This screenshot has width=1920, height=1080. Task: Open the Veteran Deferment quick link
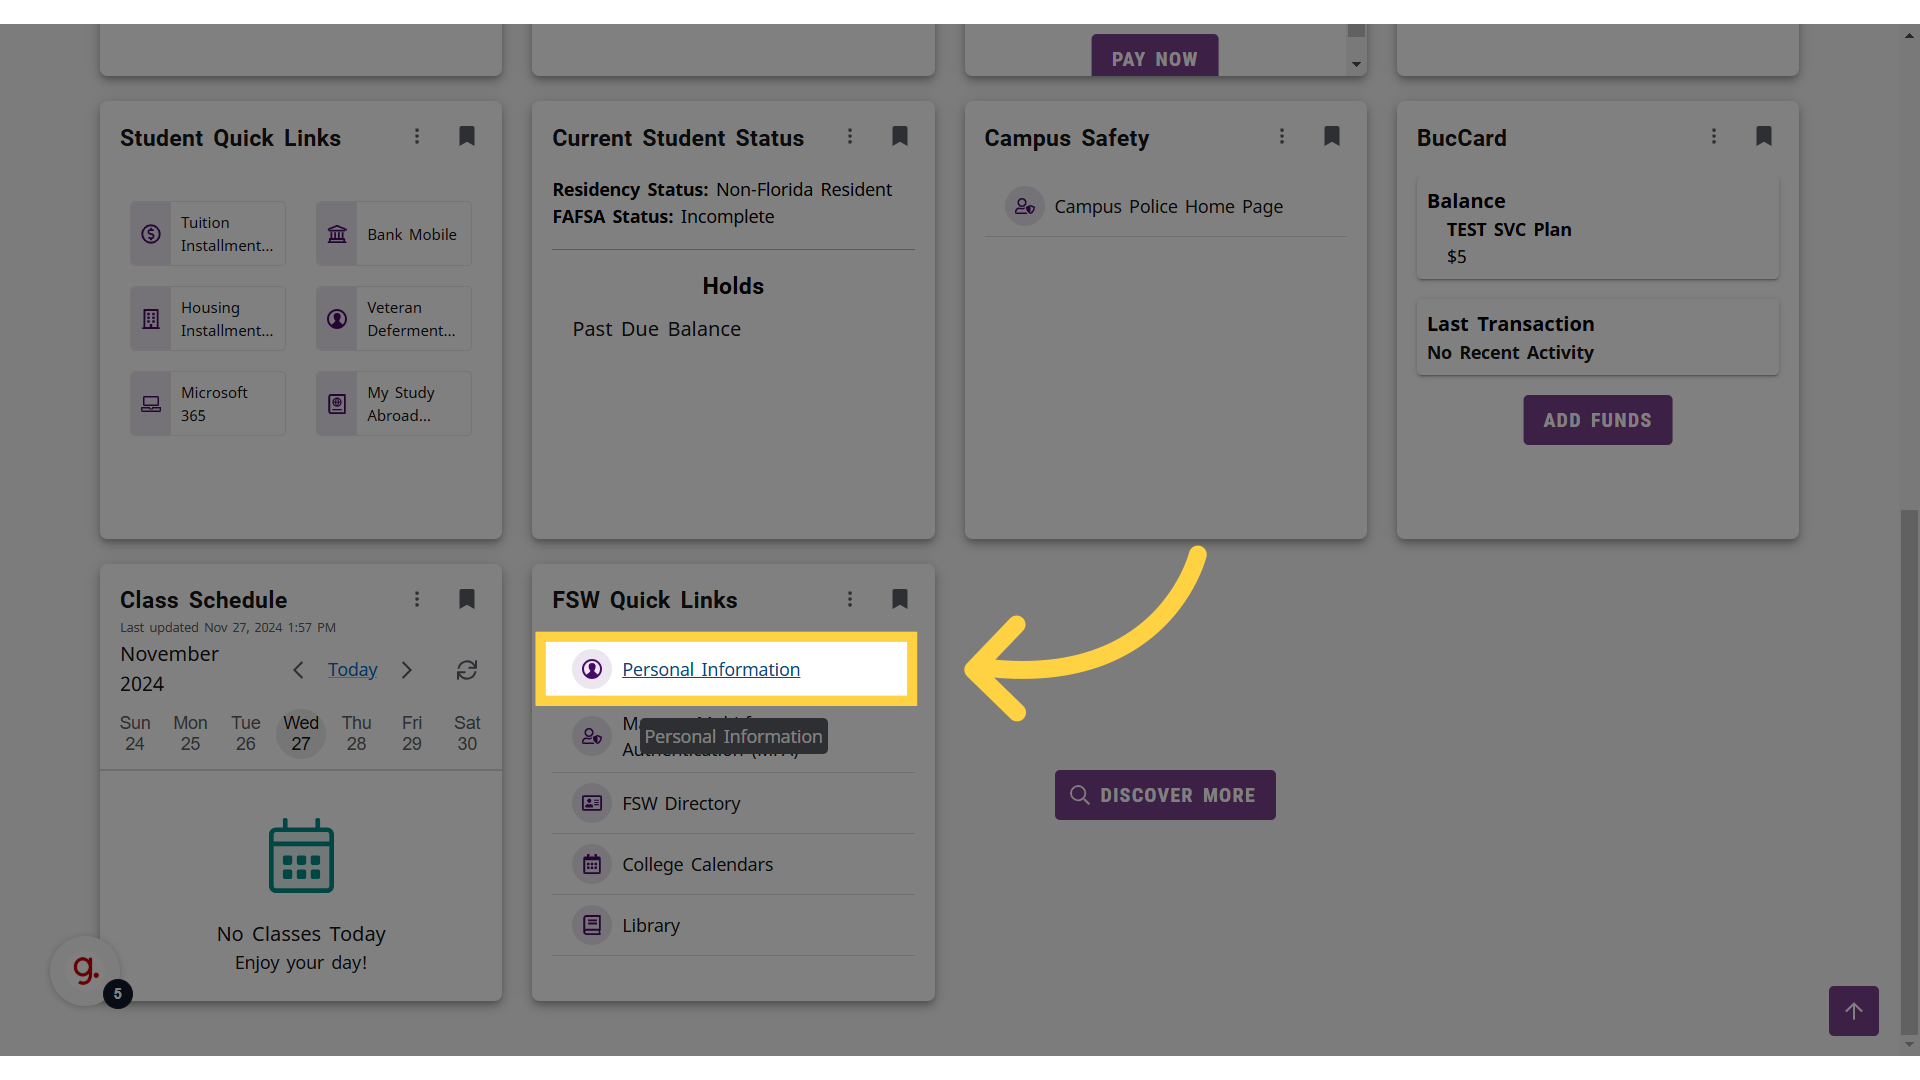[394, 319]
